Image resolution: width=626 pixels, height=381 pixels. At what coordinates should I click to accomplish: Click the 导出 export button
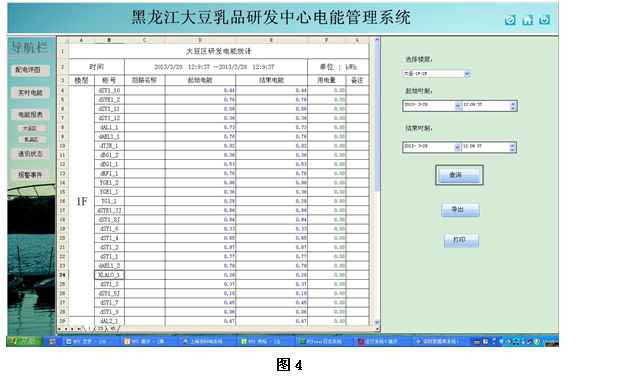(460, 210)
